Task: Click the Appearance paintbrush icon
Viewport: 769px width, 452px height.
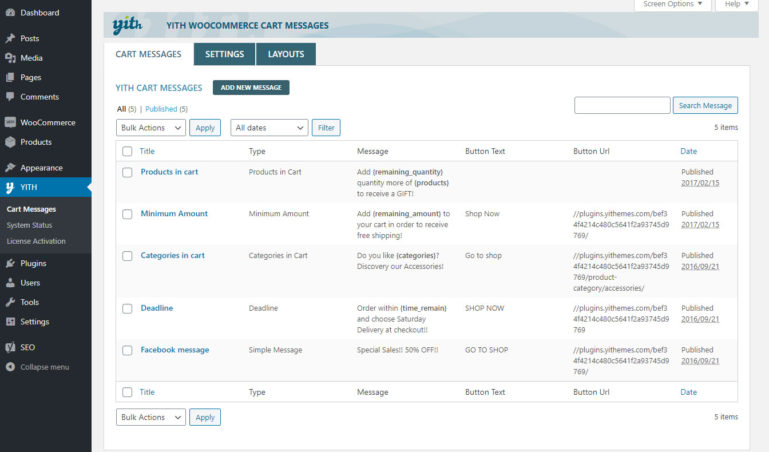Action: tap(10, 168)
